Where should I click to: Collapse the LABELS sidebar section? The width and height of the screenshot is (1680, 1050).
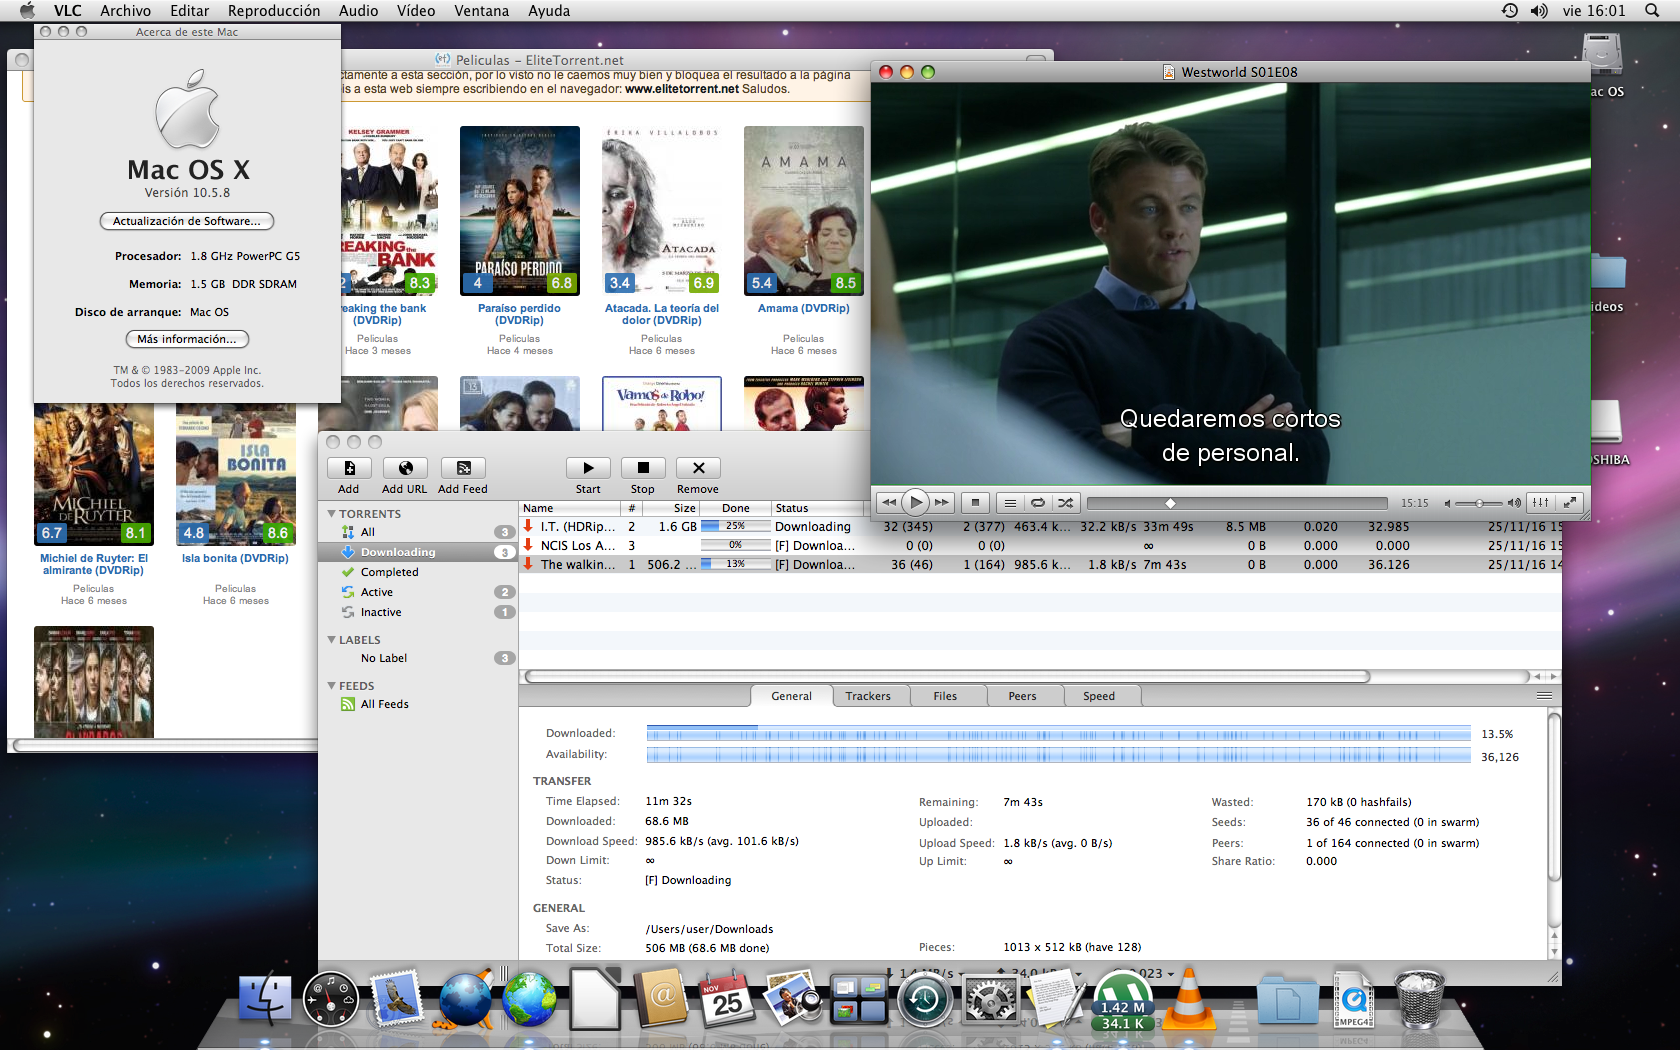coord(332,640)
